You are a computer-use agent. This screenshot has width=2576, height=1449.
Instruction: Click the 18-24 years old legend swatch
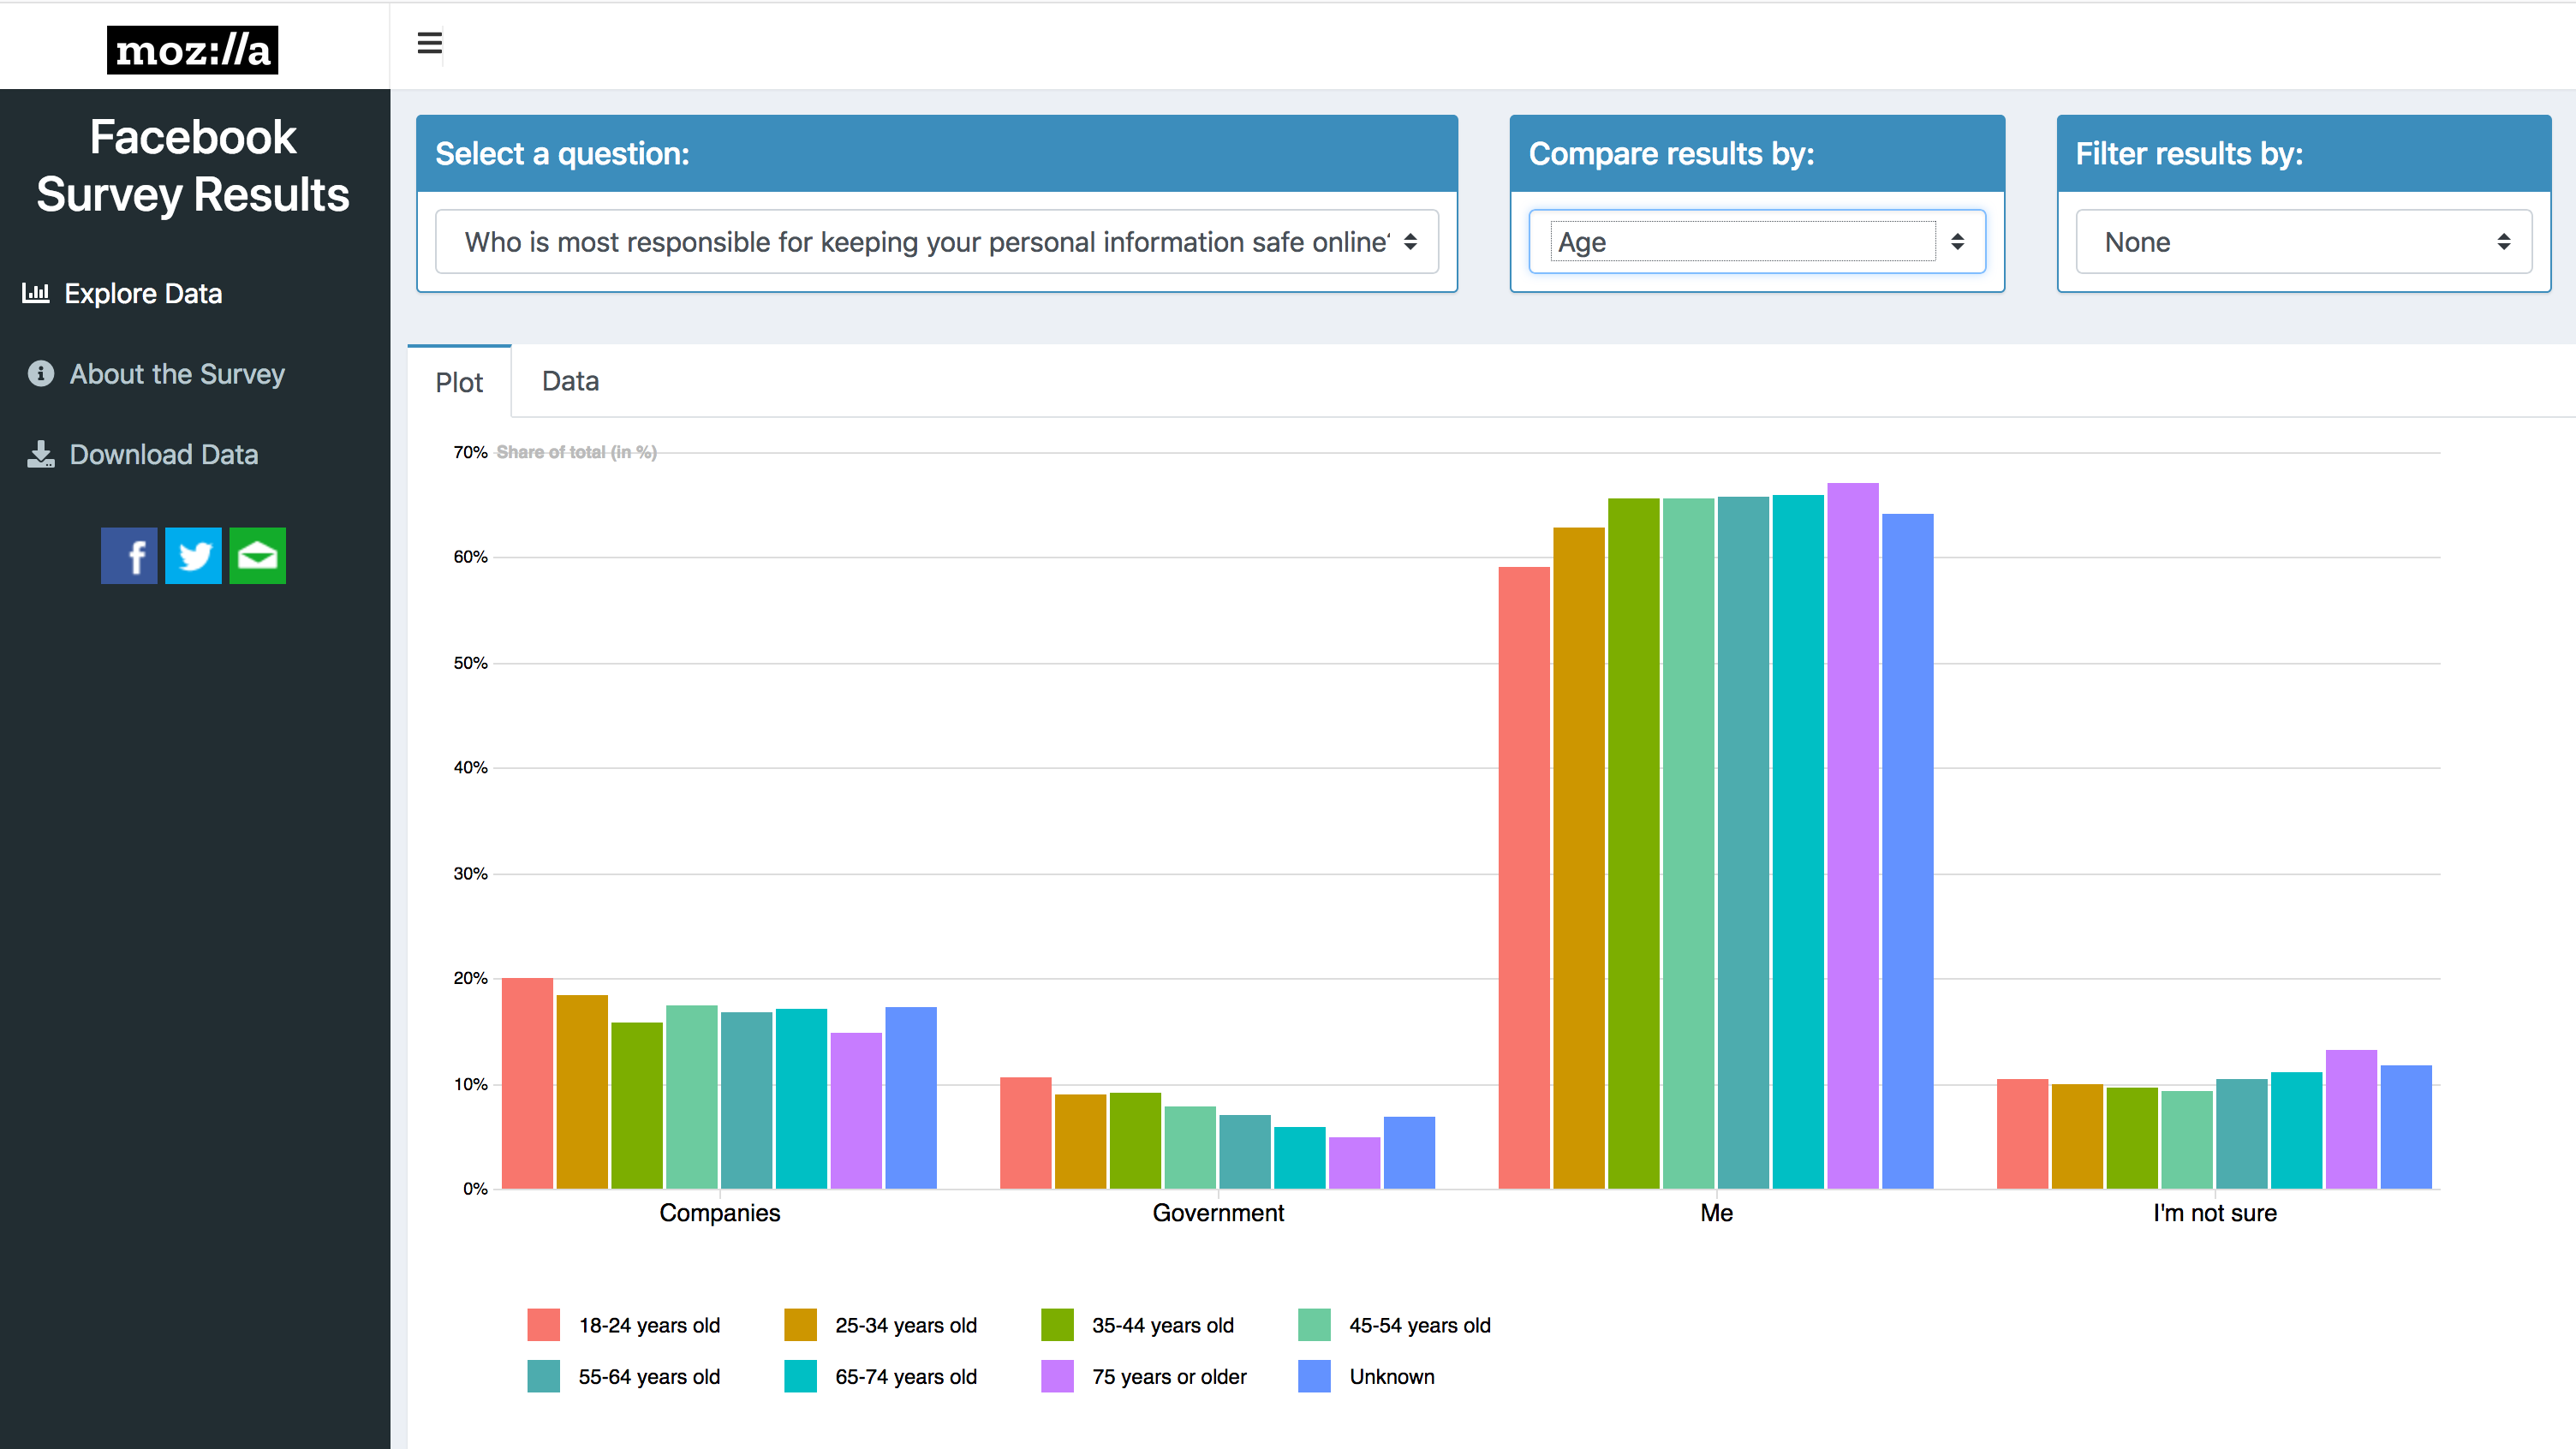tap(543, 1325)
